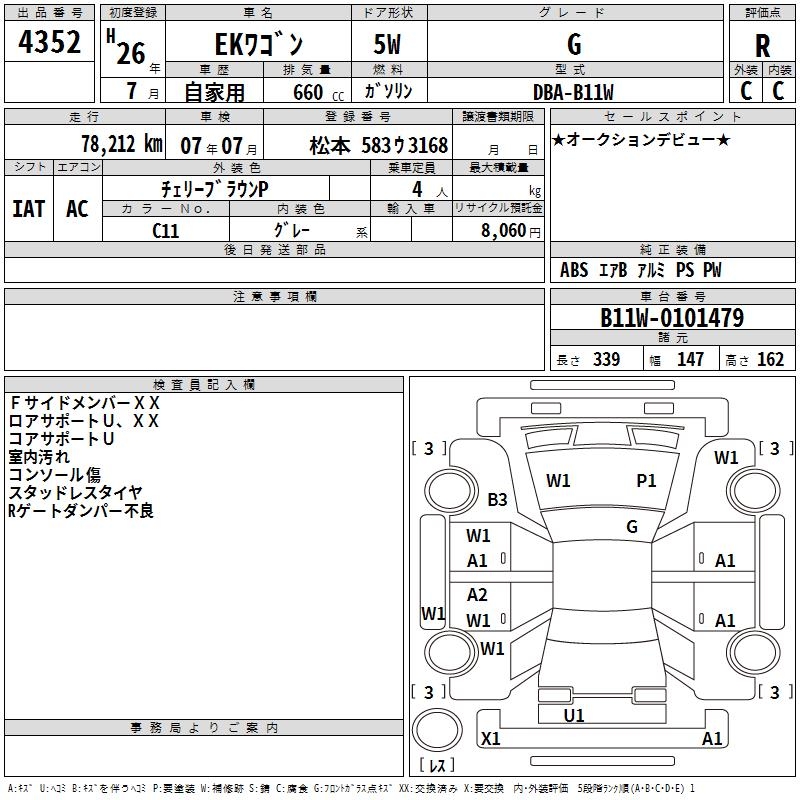Click the recycle deposit 8,060円 value
The height and width of the screenshot is (800, 800).
click(x=509, y=230)
